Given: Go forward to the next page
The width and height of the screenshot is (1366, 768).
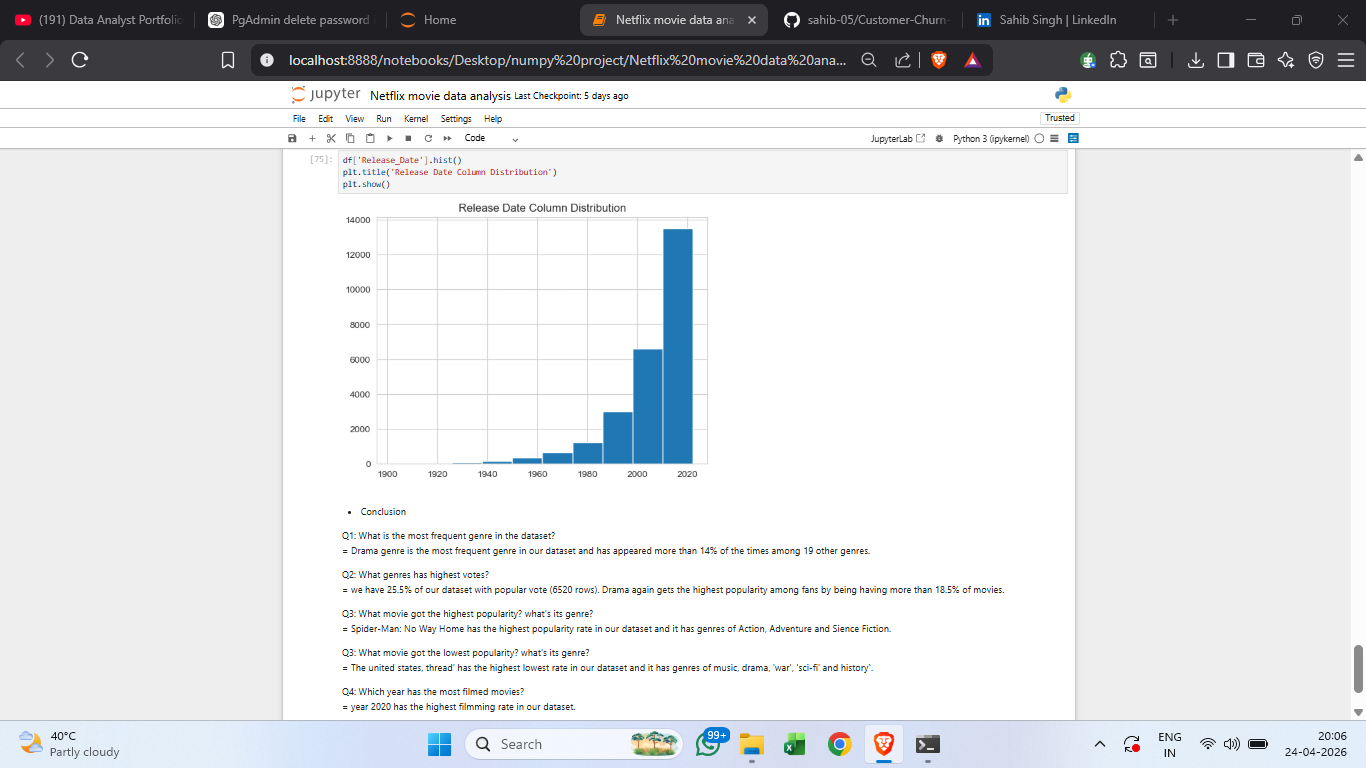Looking at the screenshot, I should coord(50,61).
